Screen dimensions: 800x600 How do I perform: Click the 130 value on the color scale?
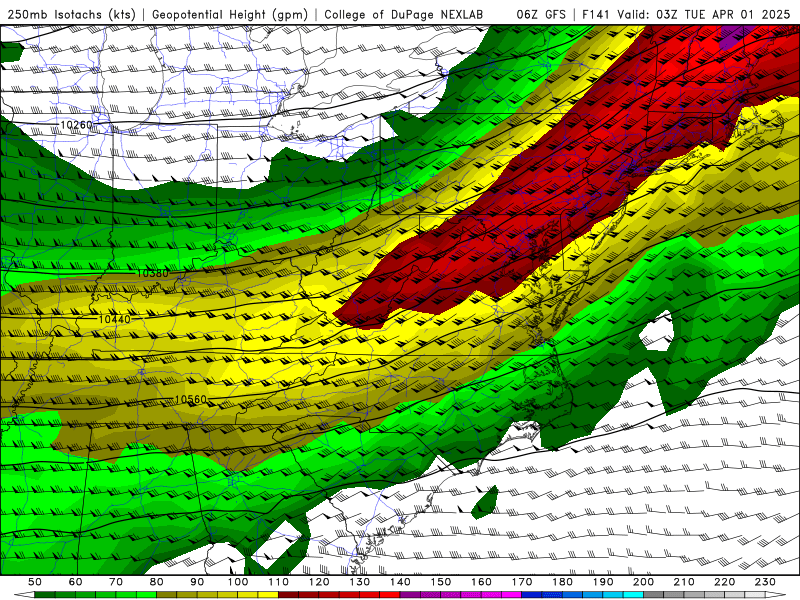point(359,582)
